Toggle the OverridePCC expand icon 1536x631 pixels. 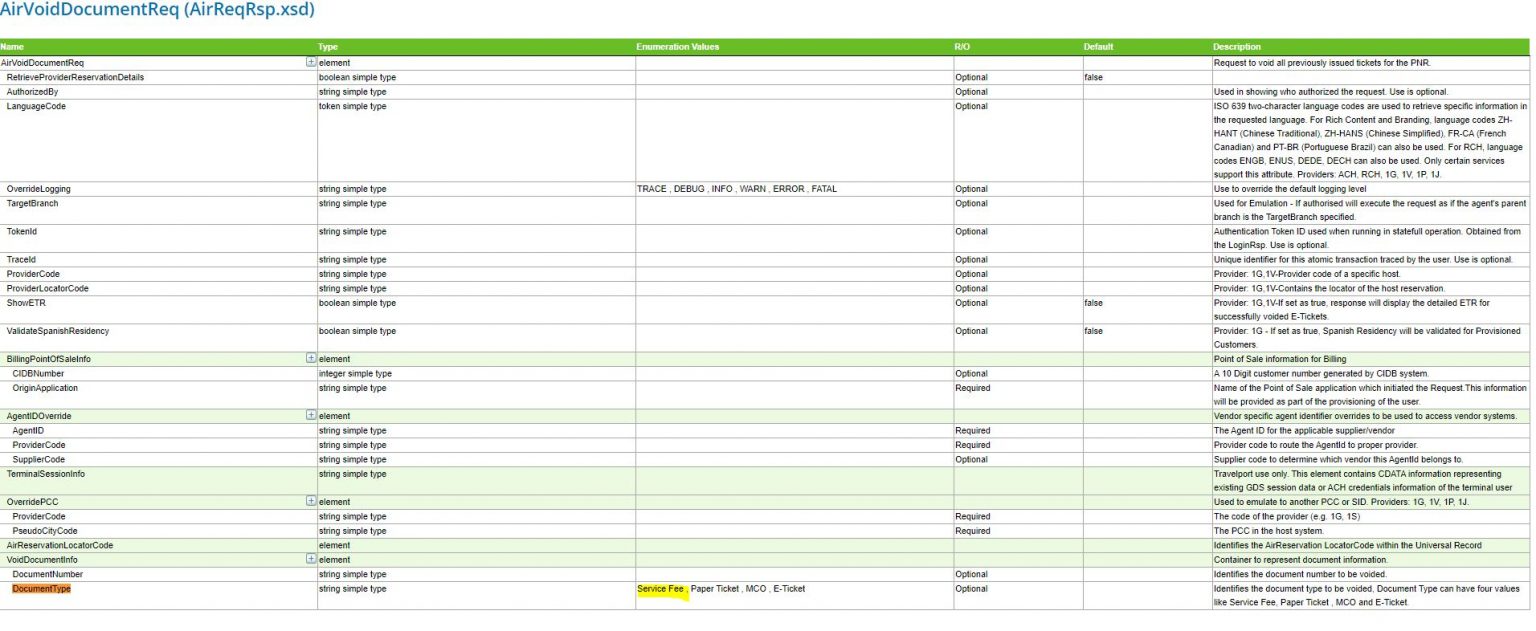(x=310, y=502)
